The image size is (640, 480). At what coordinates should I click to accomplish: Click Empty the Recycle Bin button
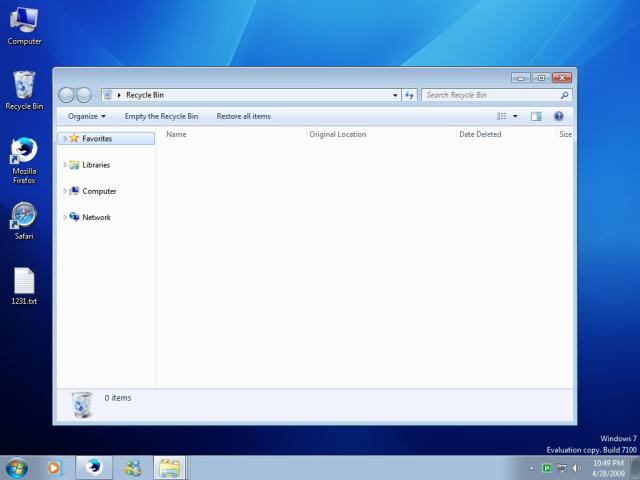(x=161, y=116)
